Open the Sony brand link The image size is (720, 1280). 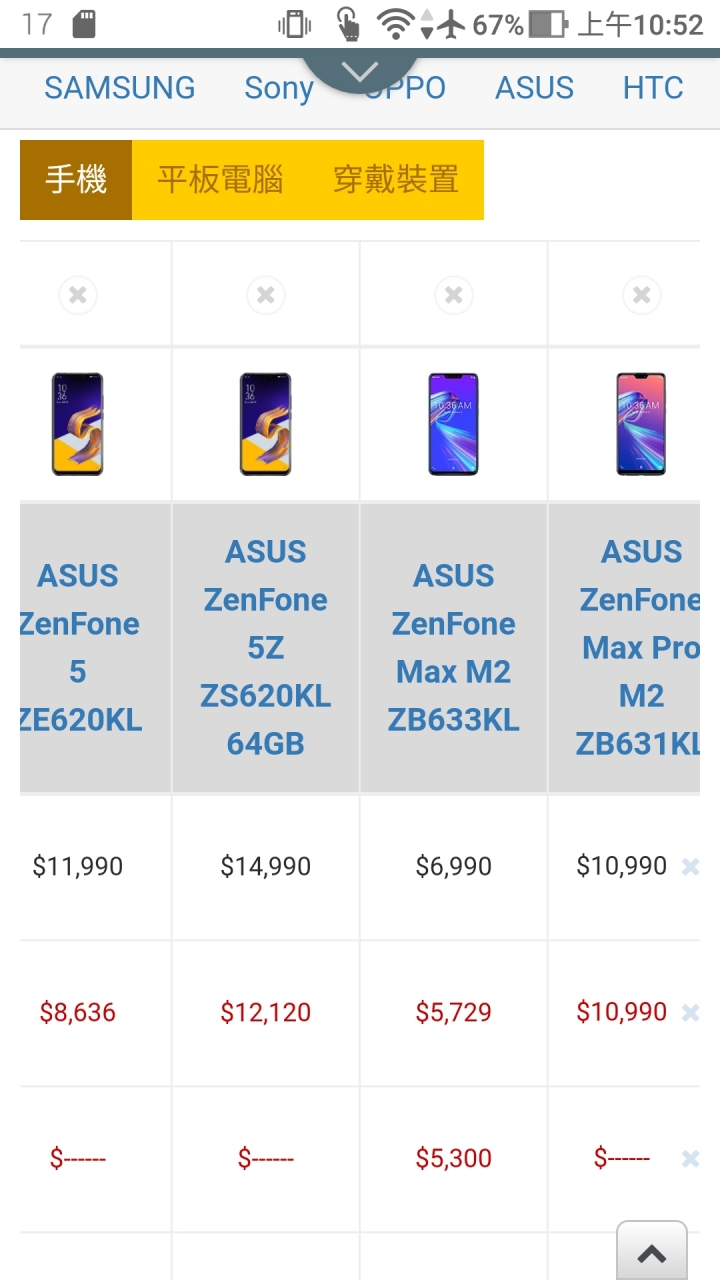coord(279,88)
